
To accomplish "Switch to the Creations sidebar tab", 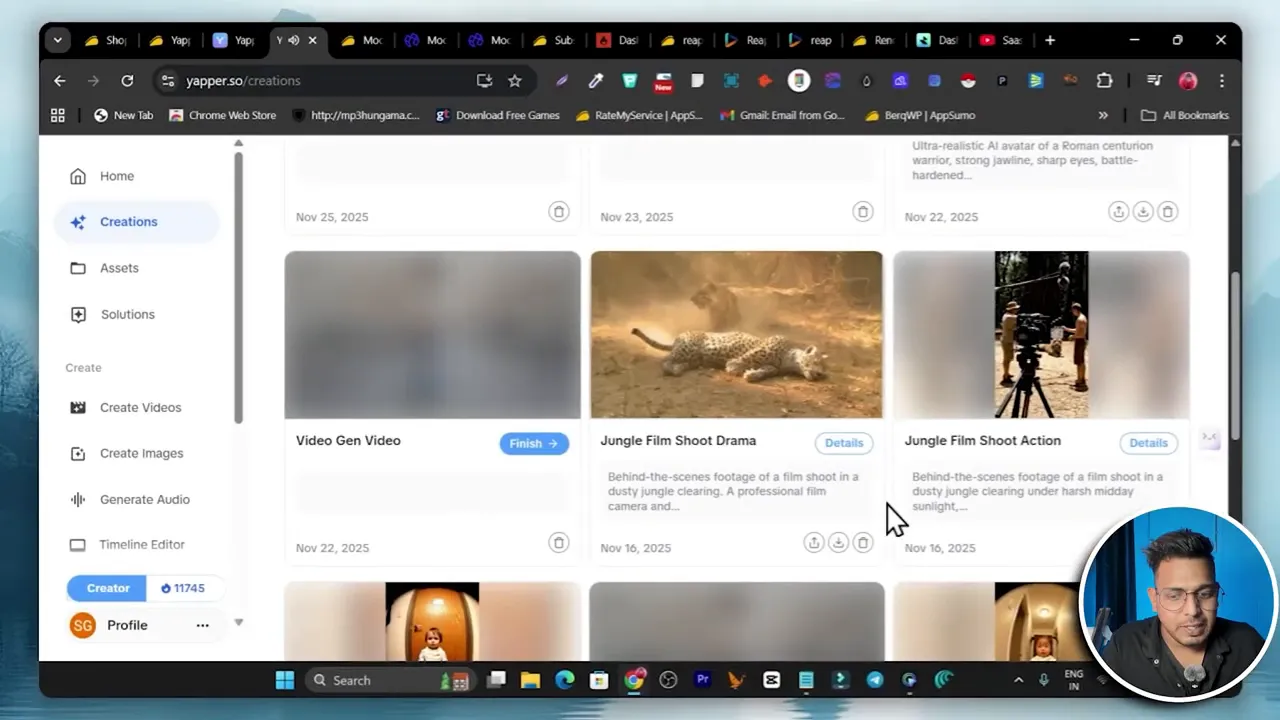I will click(x=128, y=221).
